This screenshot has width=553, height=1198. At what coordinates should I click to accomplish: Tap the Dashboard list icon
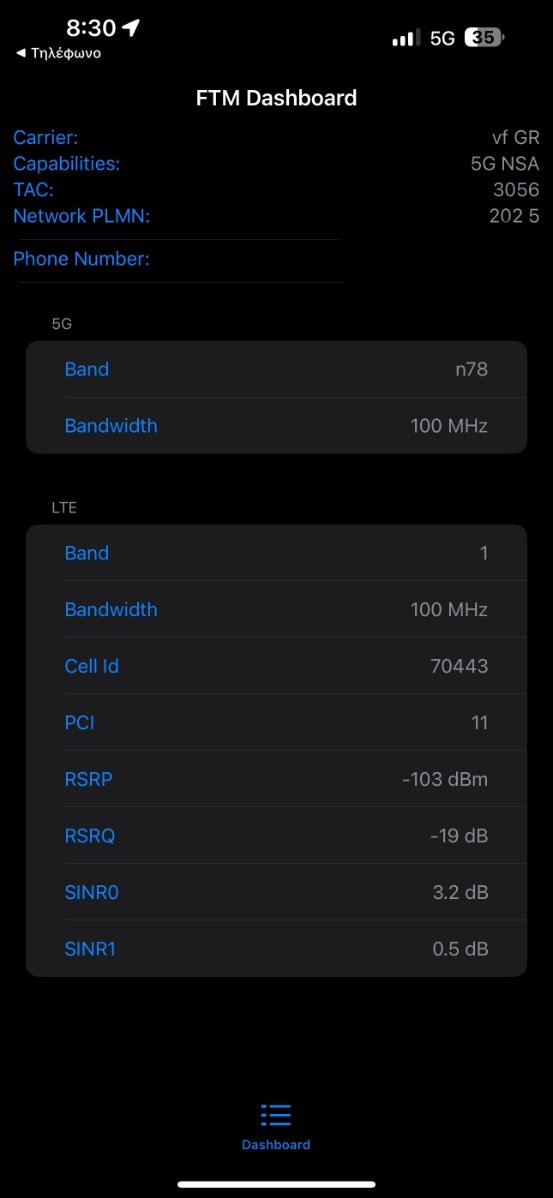pyautogui.click(x=276, y=1115)
